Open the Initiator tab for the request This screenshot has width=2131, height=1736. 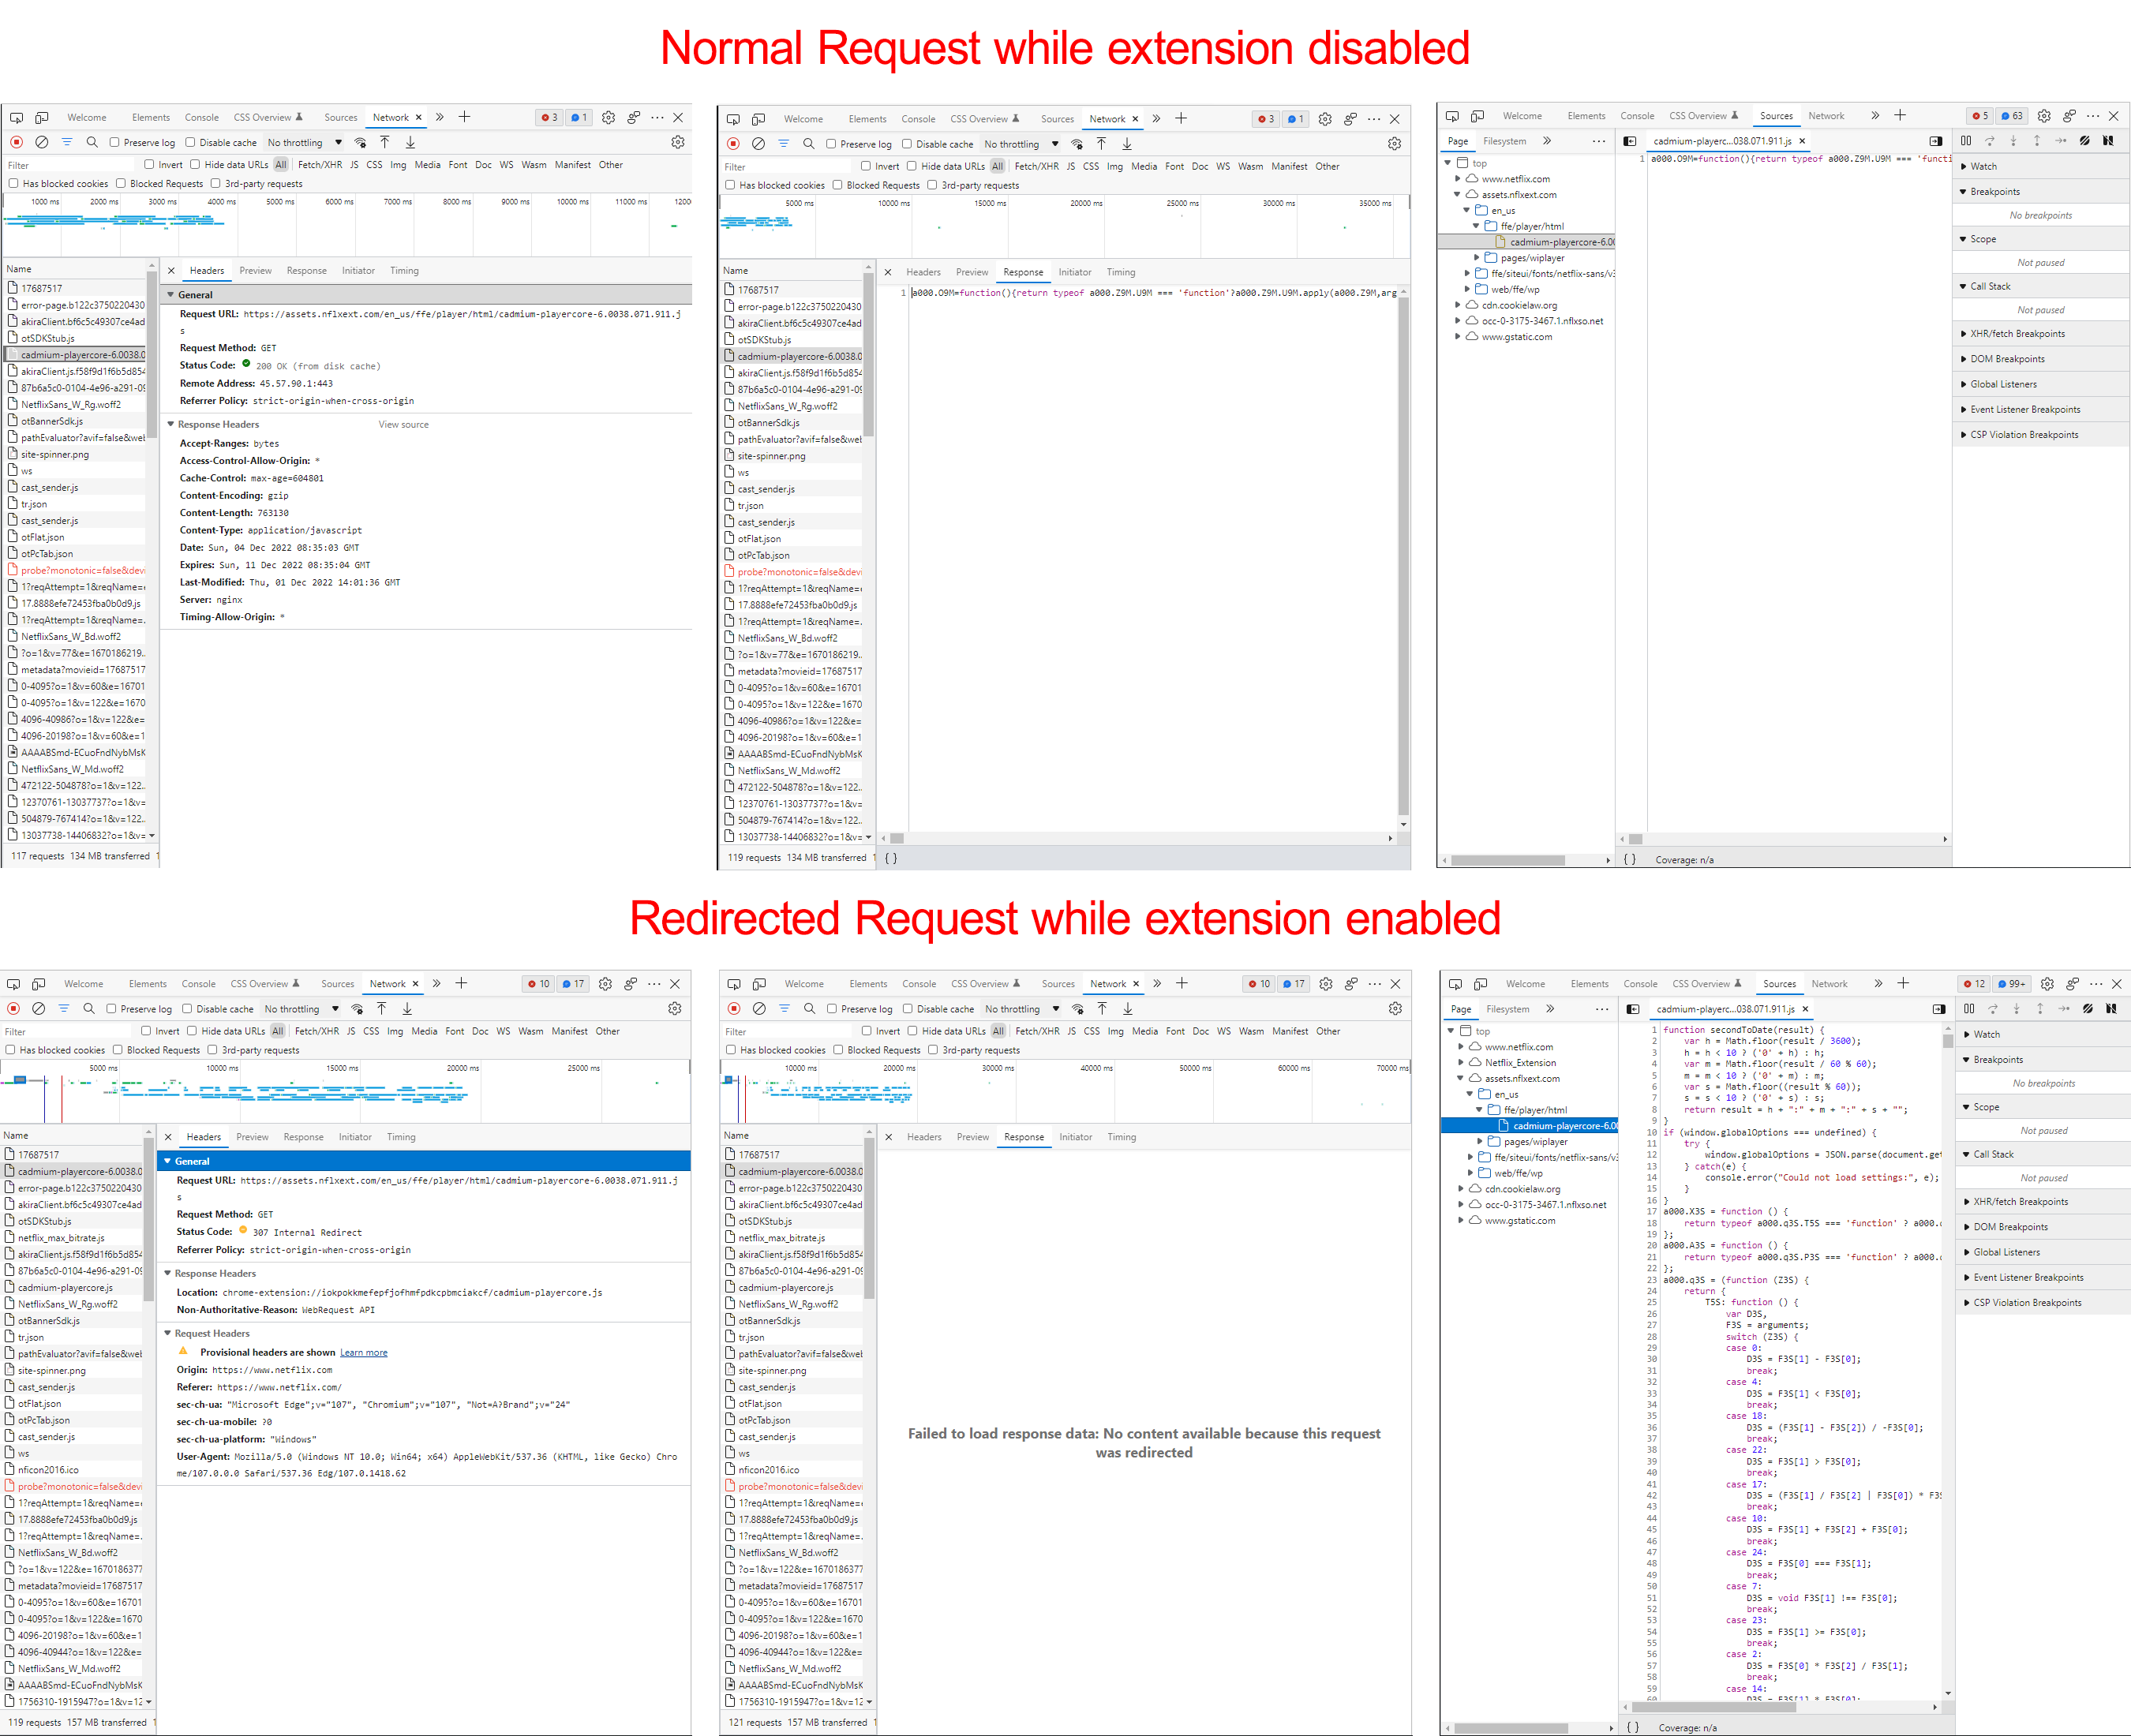coord(358,270)
